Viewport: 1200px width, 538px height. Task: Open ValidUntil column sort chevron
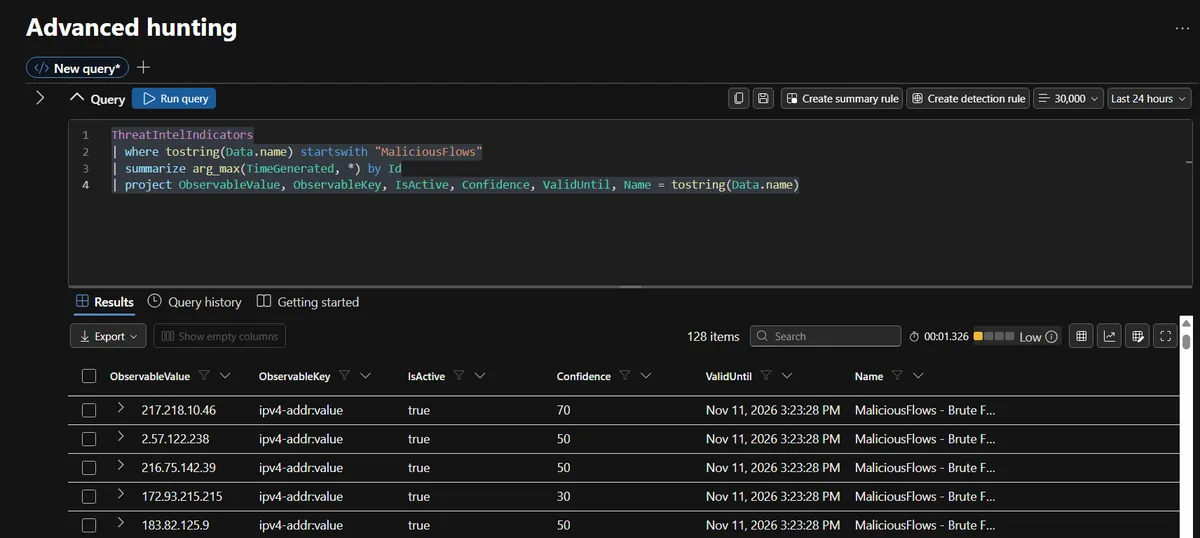tap(787, 376)
